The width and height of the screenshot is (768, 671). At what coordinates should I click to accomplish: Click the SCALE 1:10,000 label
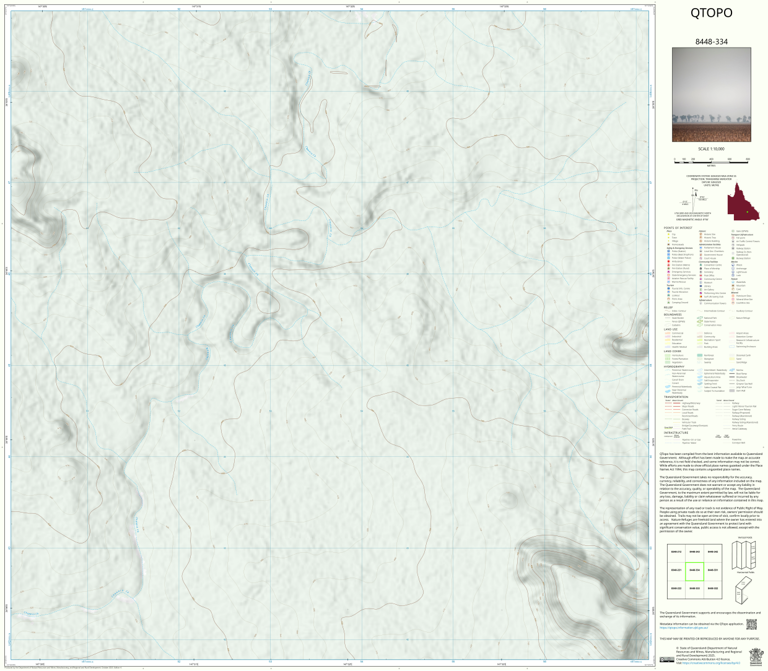711,149
